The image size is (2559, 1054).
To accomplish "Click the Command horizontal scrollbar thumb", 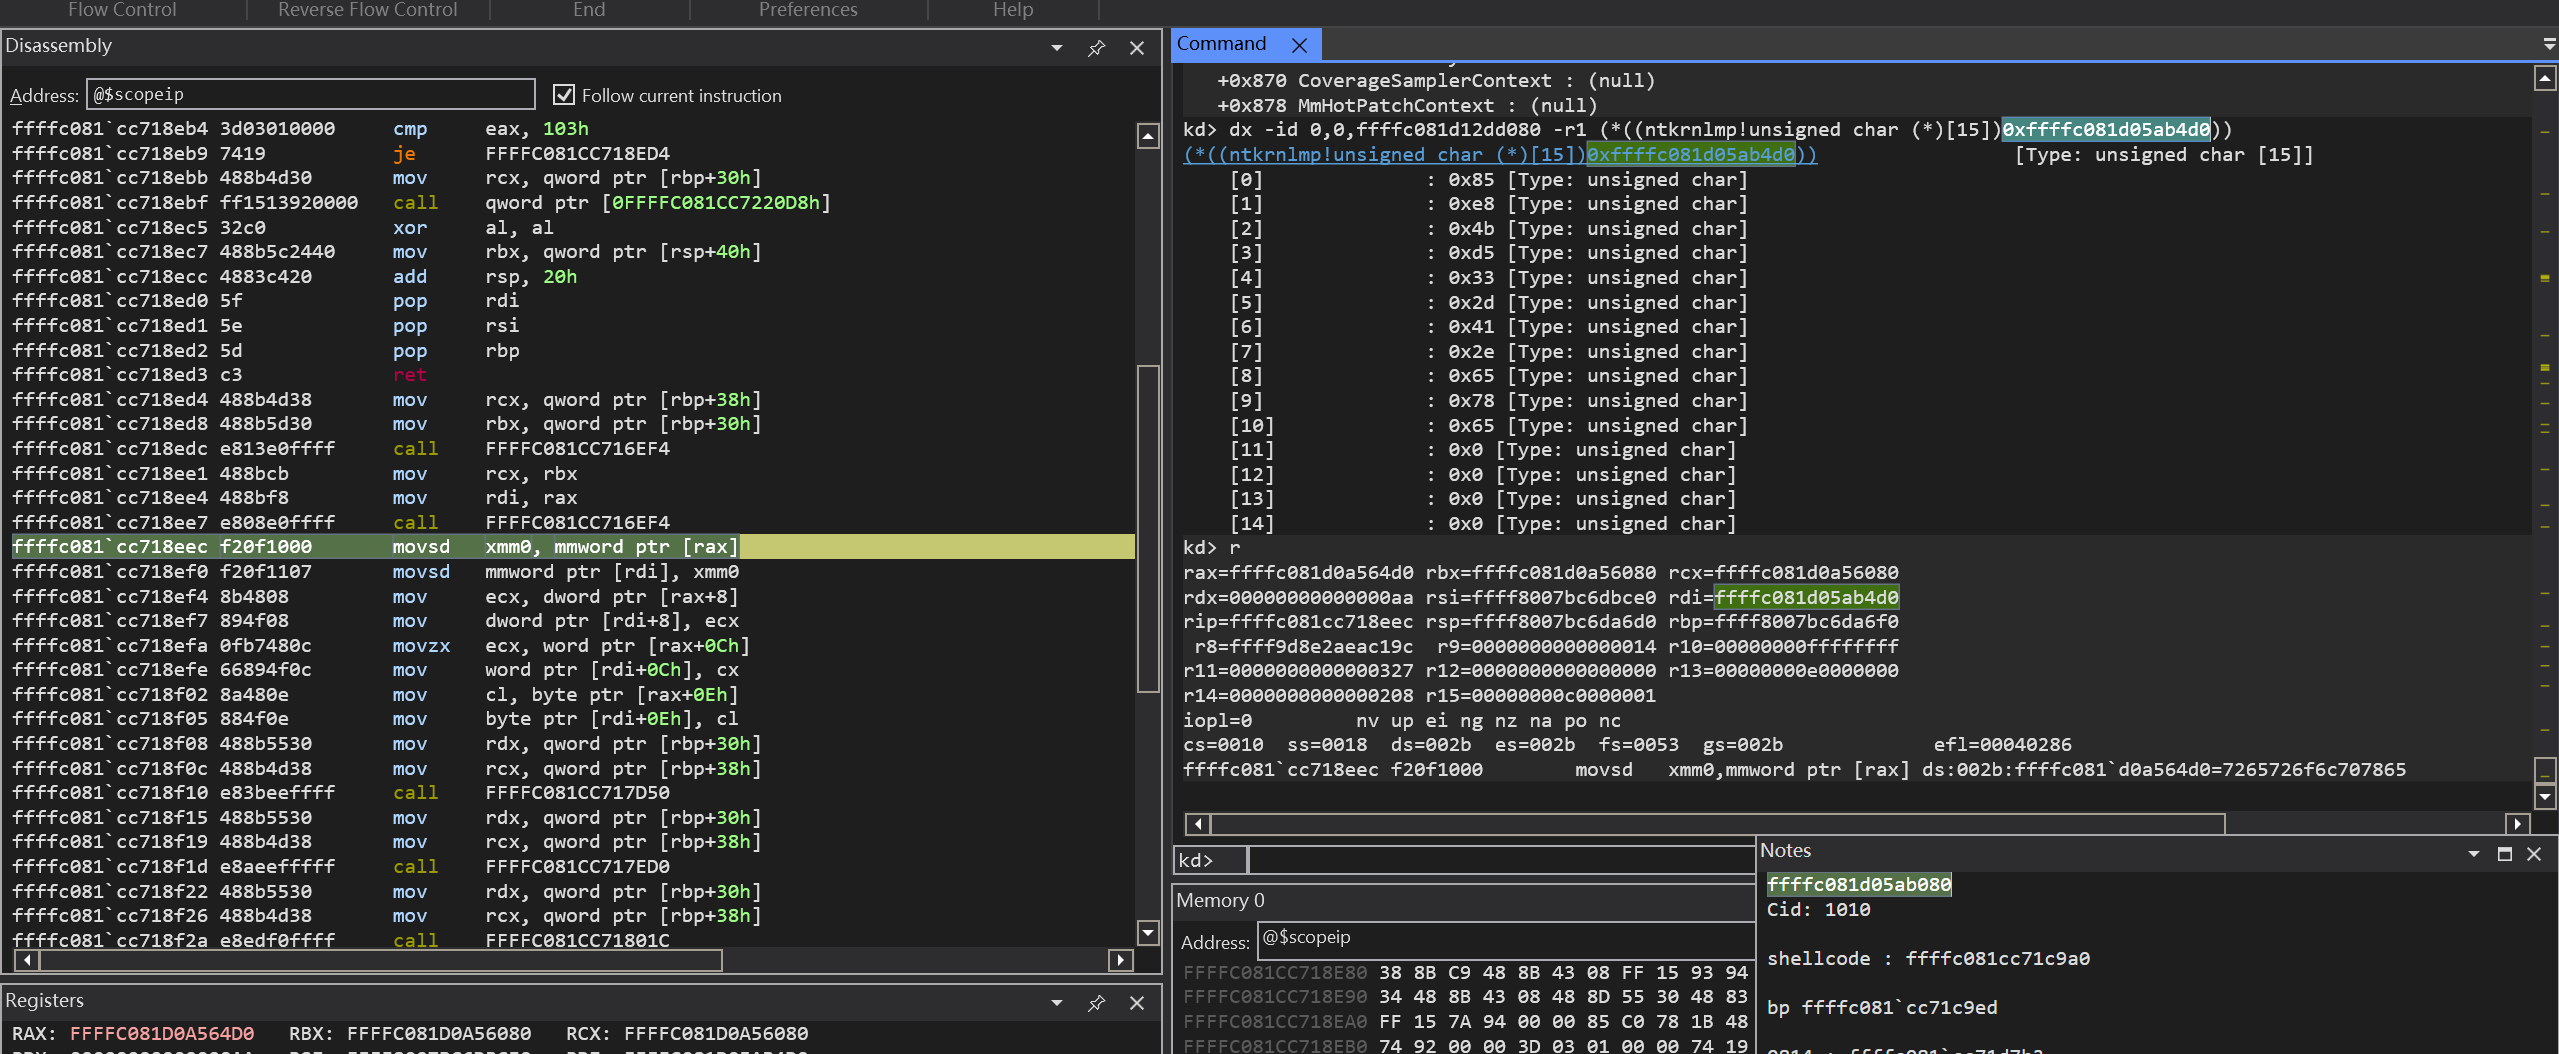I will click(x=1717, y=824).
